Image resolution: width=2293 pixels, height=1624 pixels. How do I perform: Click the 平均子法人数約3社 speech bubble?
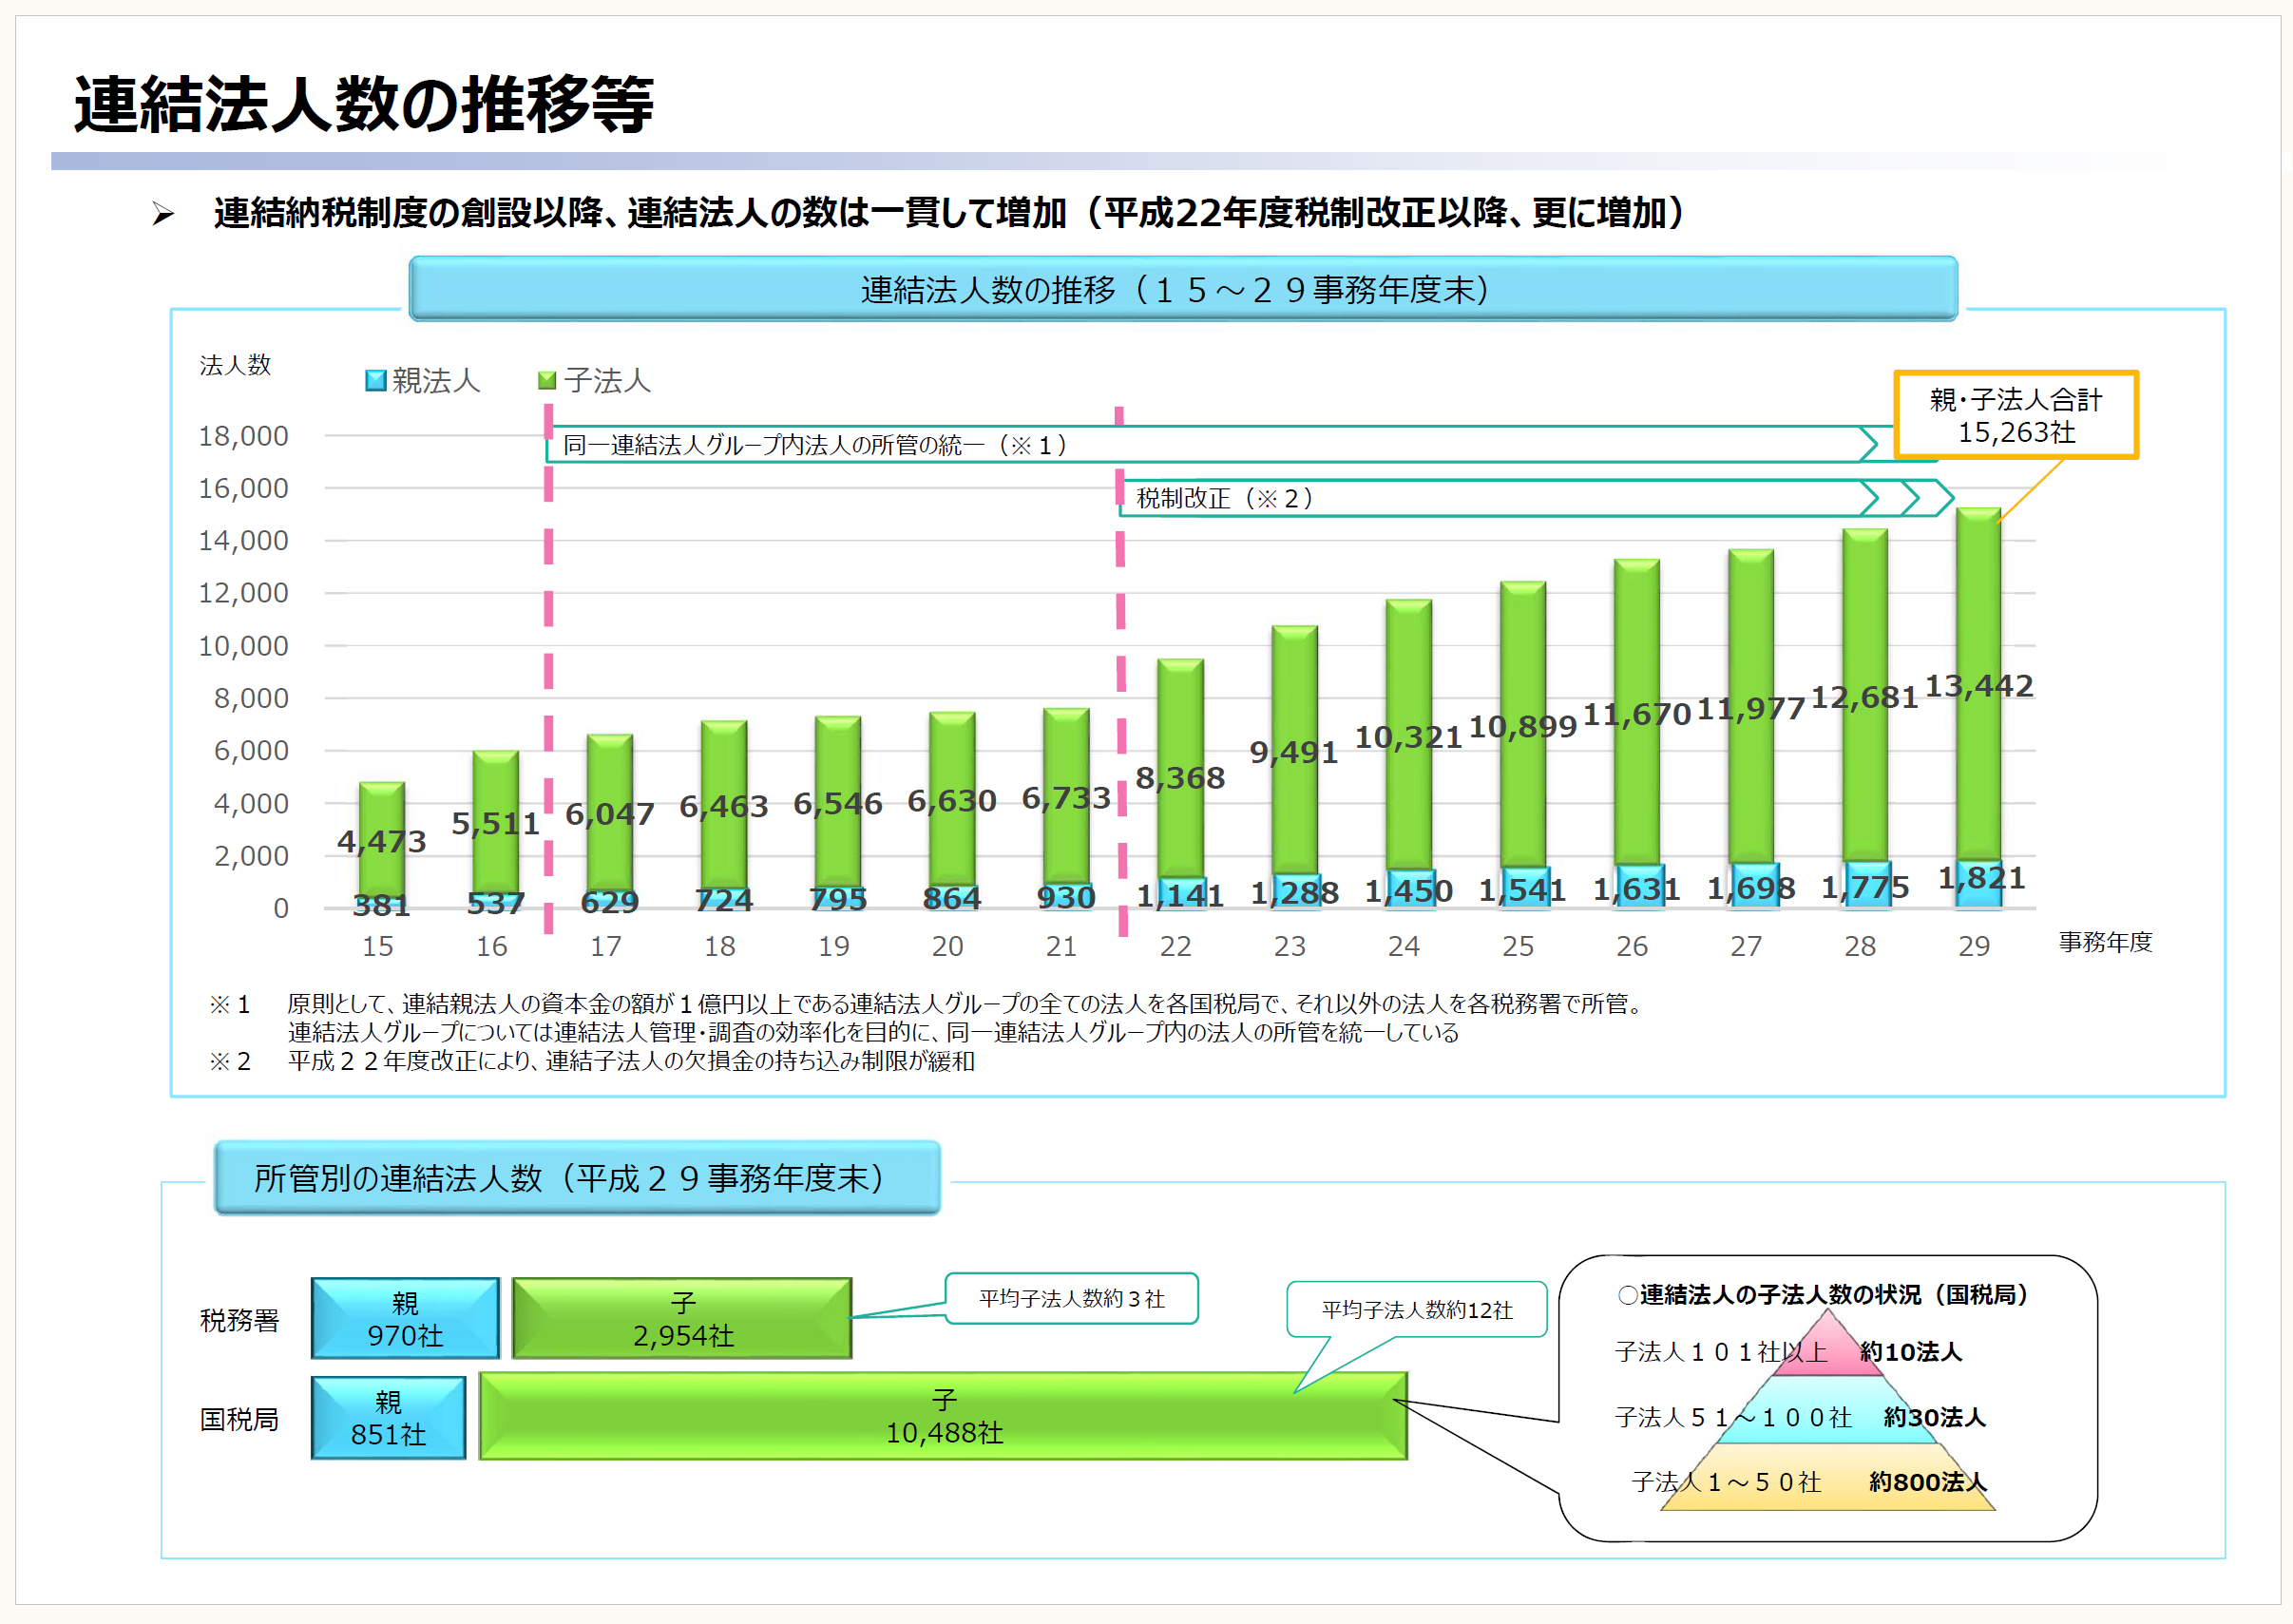pos(1071,1298)
